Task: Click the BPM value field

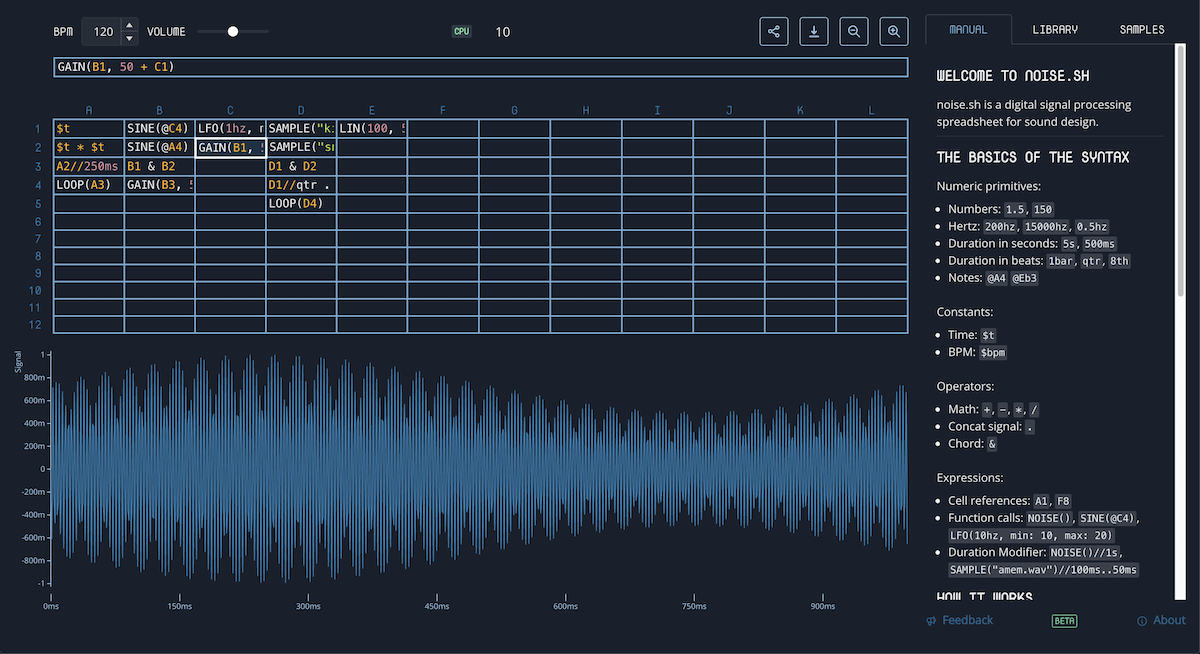Action: pos(105,31)
